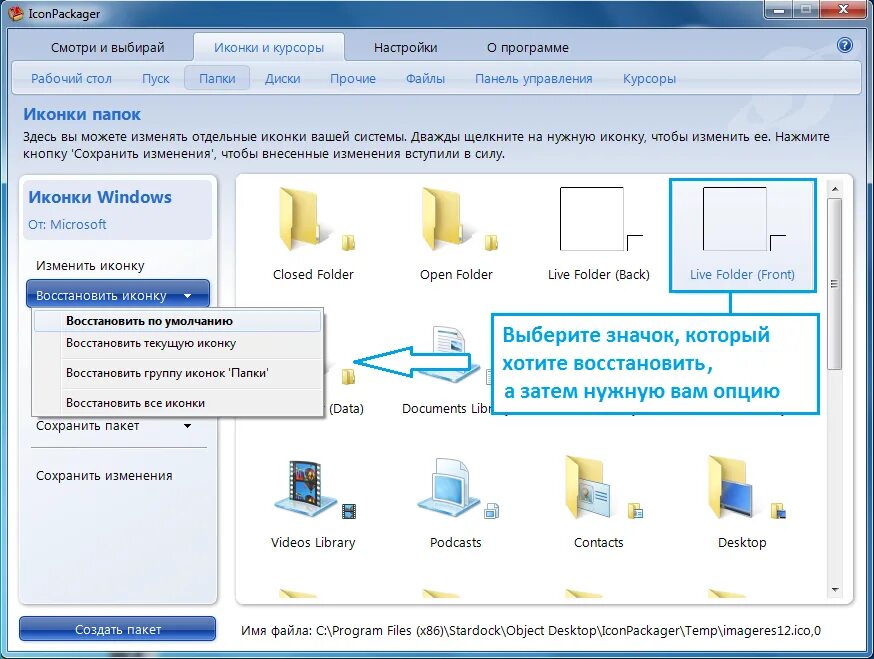
Task: Click the От: Microsoft author link
Action: tap(67, 225)
